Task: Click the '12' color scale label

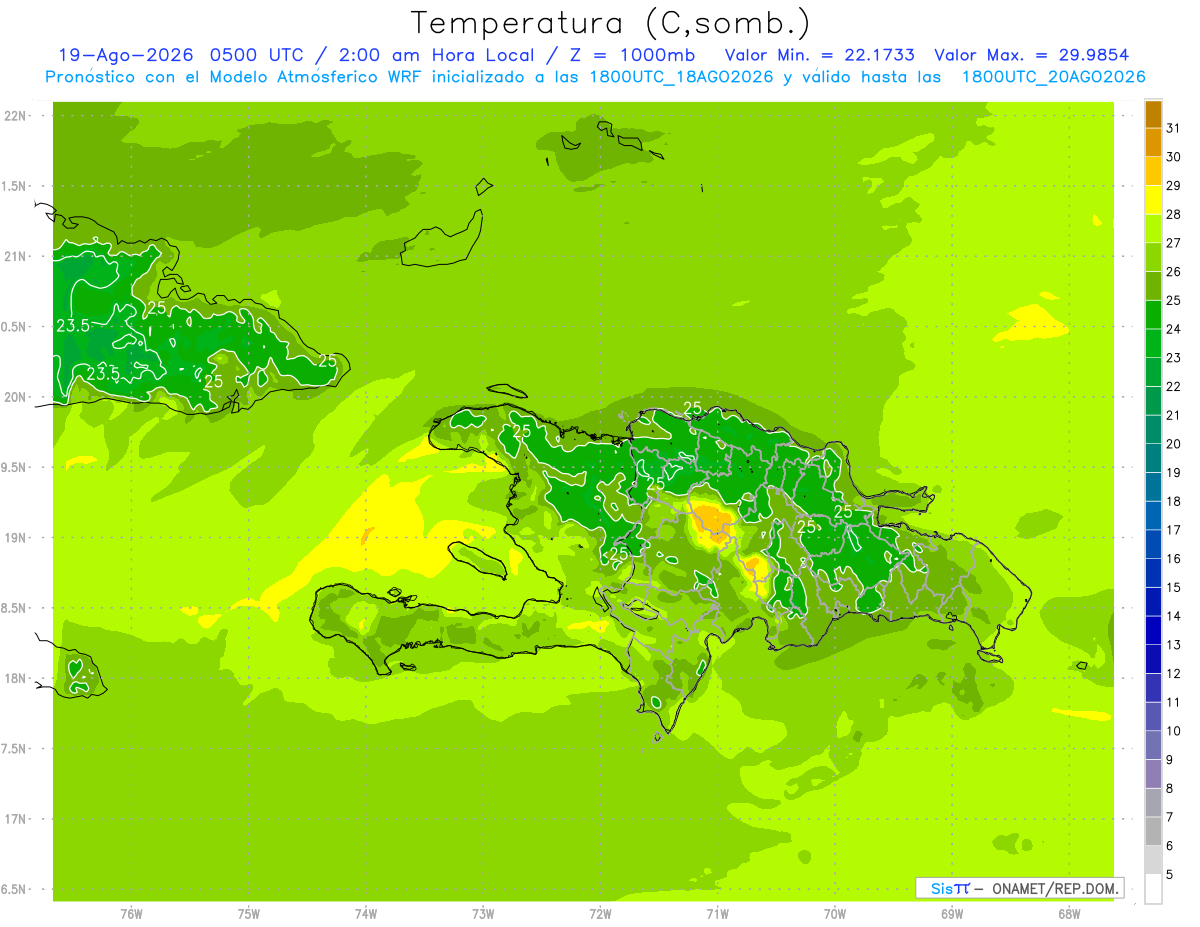Action: point(1174,673)
